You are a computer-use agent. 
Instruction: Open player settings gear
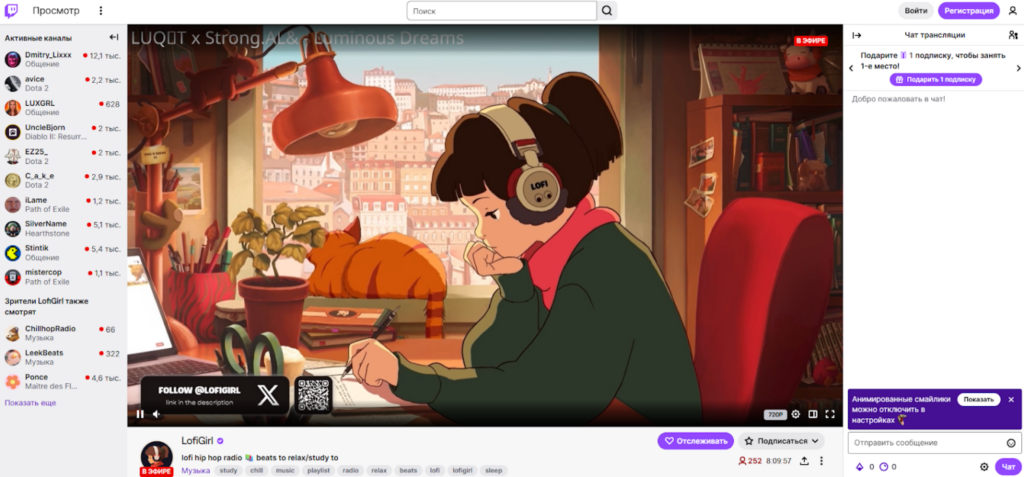[x=795, y=414]
